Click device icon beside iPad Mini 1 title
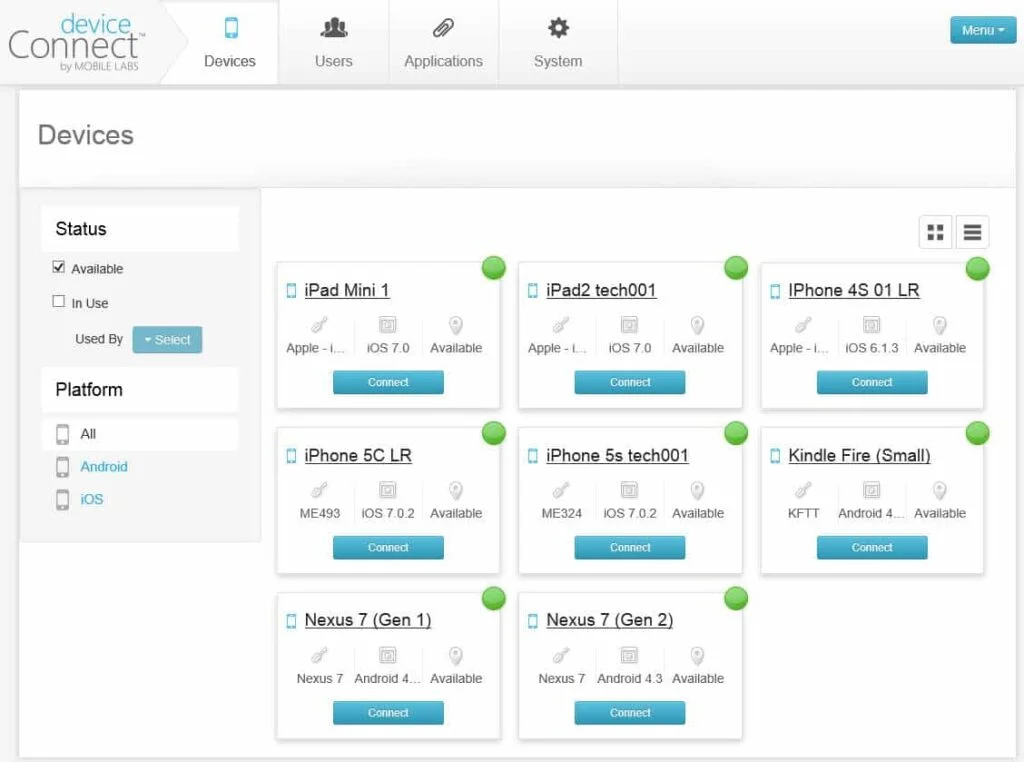The image size is (1024, 762). (x=291, y=291)
